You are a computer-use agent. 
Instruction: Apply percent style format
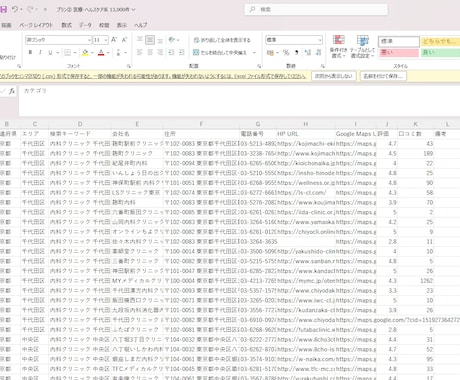point(286,52)
